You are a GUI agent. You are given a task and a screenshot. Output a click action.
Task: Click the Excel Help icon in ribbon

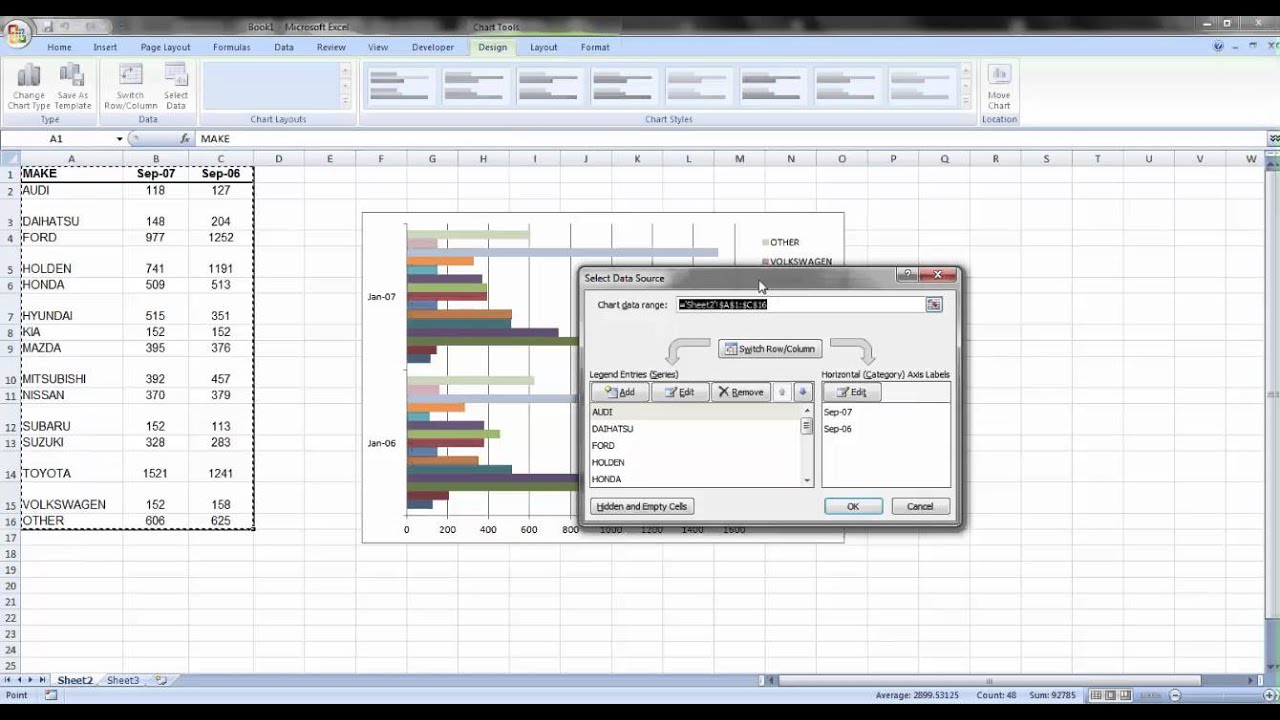tap(1218, 47)
